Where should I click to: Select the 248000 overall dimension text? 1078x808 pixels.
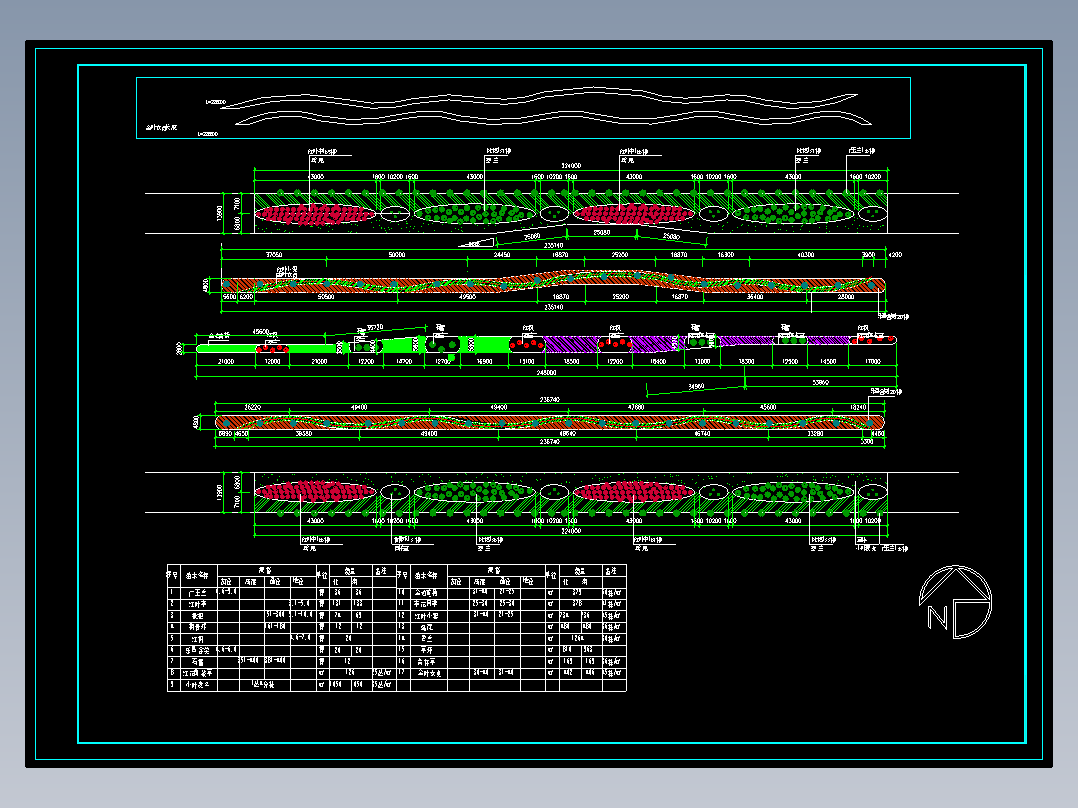[546, 373]
